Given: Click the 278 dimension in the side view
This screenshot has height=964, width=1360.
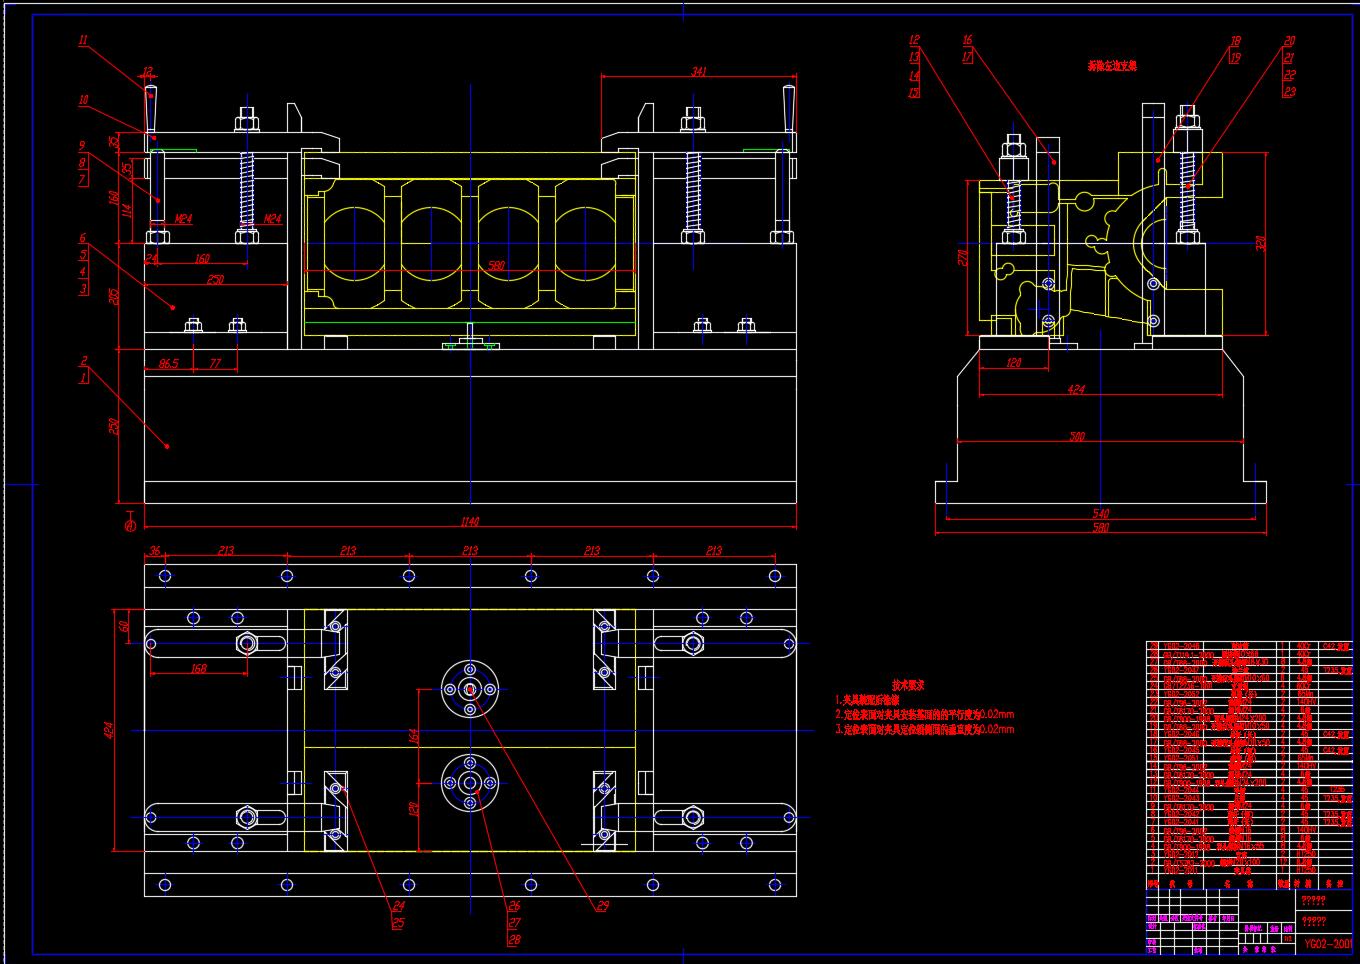Looking at the screenshot, I should [963, 257].
